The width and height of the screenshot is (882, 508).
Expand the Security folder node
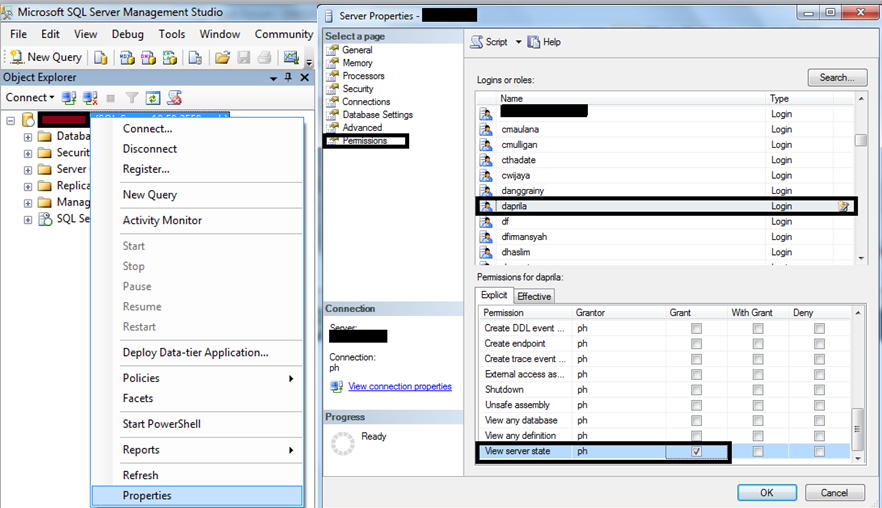28,153
